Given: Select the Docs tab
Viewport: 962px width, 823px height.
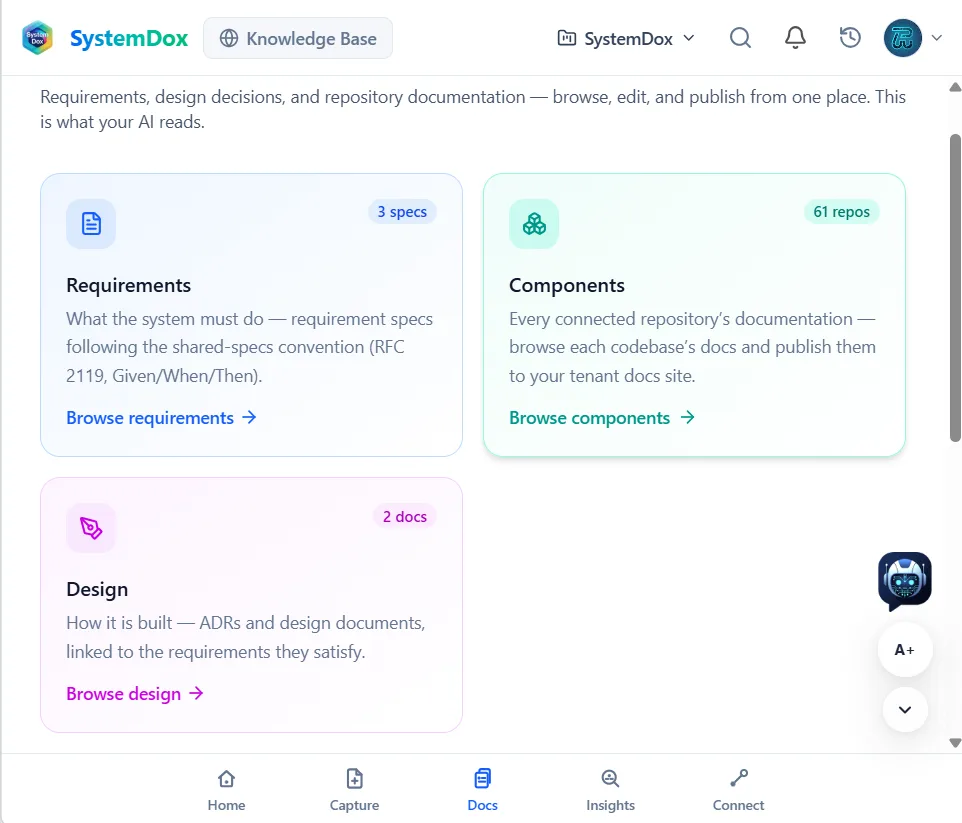Looking at the screenshot, I should (483, 790).
